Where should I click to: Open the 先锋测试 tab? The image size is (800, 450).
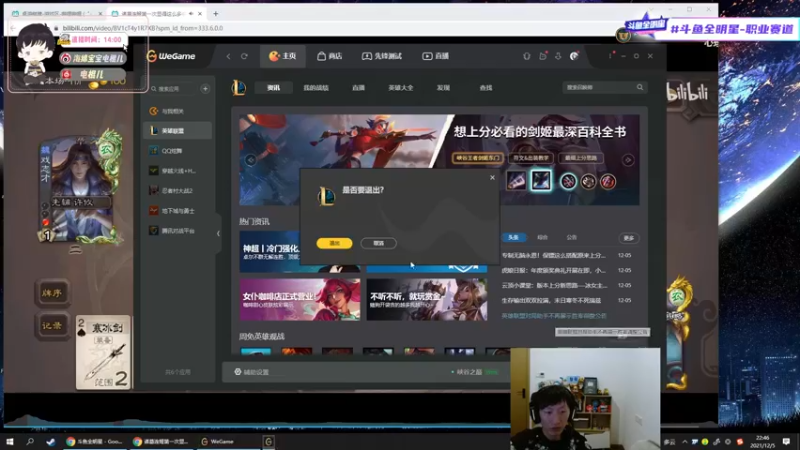tap(382, 56)
